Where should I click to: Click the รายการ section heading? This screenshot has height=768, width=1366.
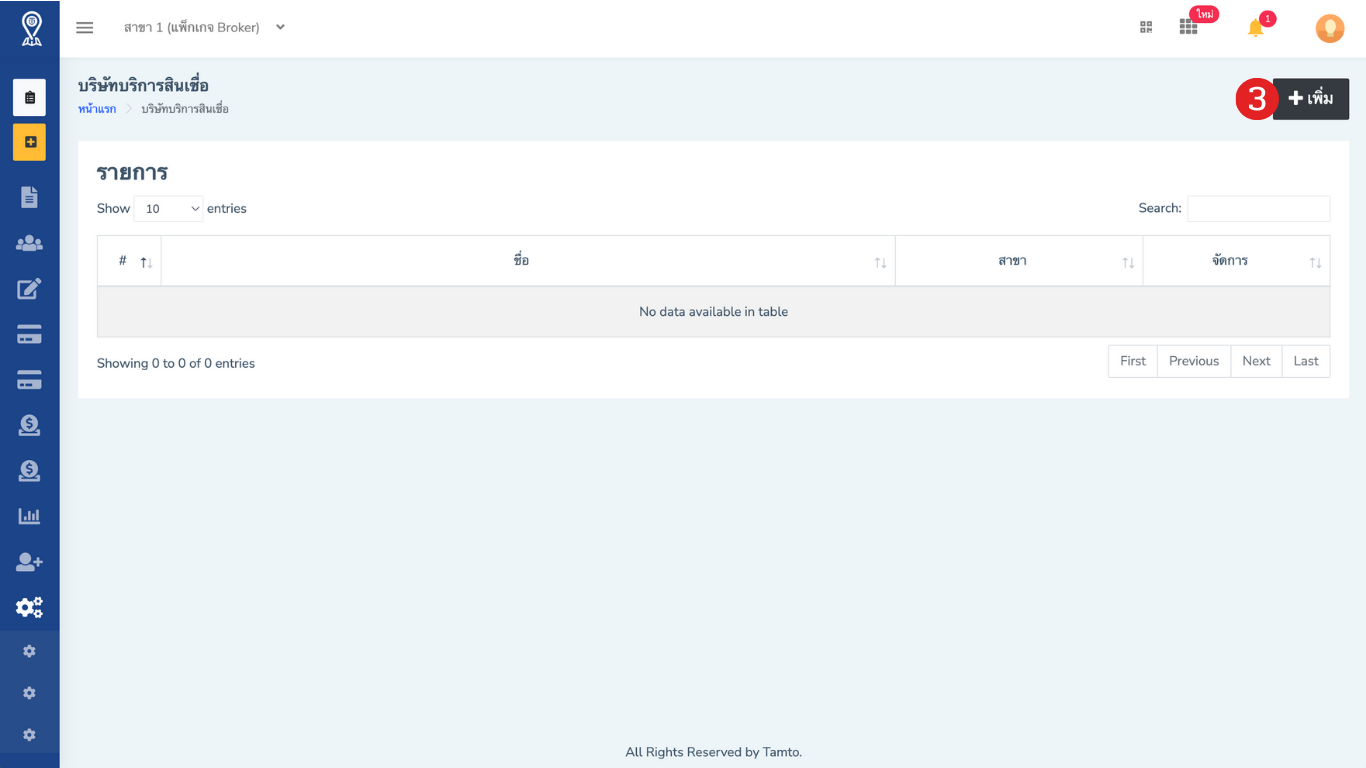tap(132, 172)
